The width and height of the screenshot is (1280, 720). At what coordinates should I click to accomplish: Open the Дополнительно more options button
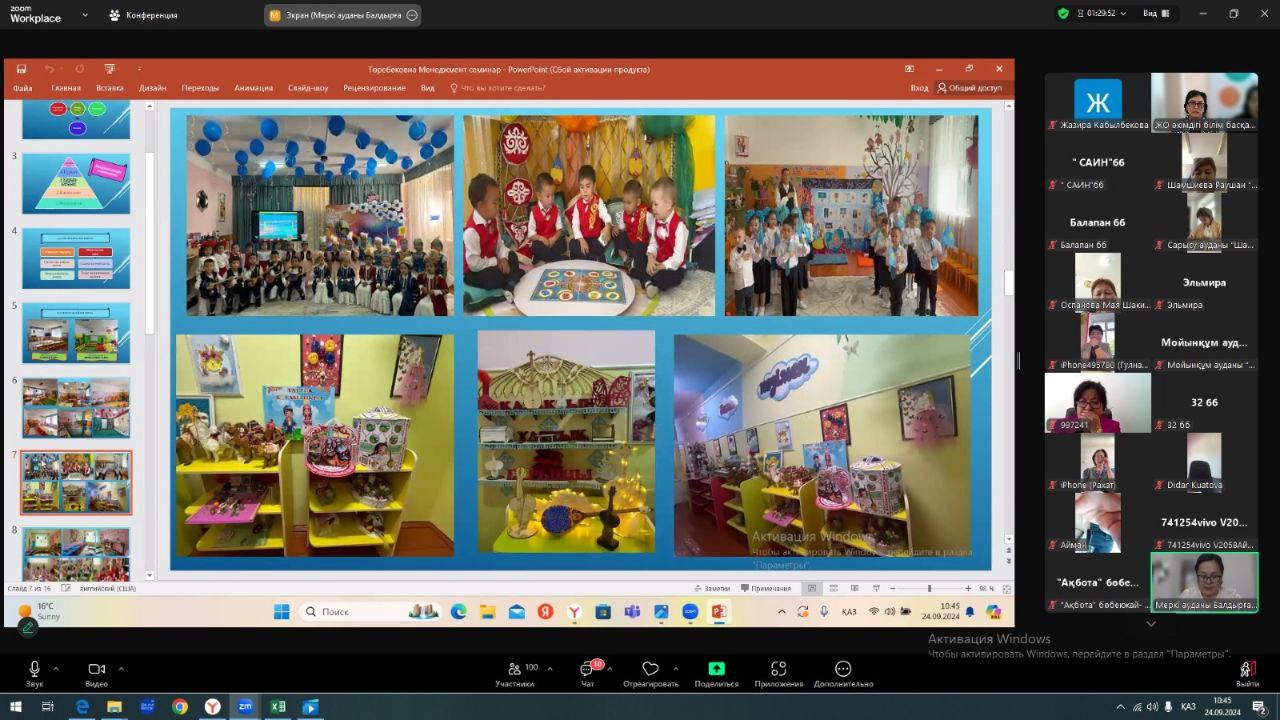click(x=843, y=674)
